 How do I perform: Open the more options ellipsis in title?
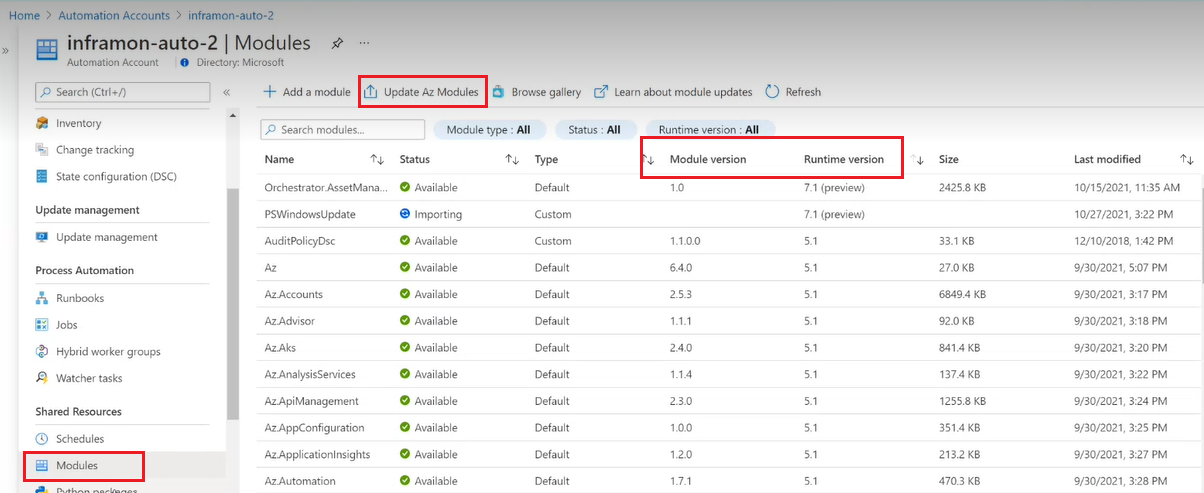[365, 44]
